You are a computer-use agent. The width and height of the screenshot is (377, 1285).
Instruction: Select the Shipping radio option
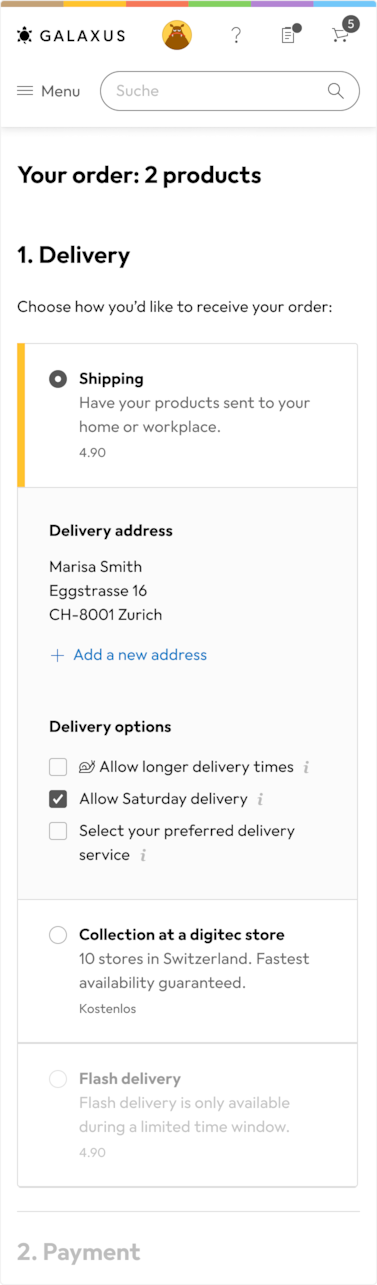[x=58, y=379]
